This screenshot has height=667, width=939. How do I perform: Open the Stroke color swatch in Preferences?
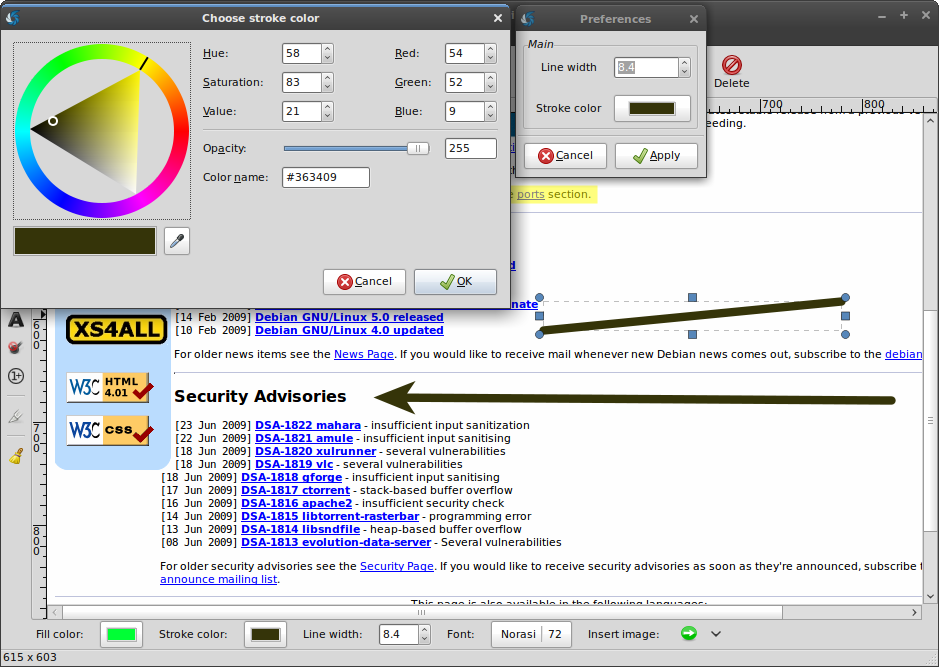[652, 108]
